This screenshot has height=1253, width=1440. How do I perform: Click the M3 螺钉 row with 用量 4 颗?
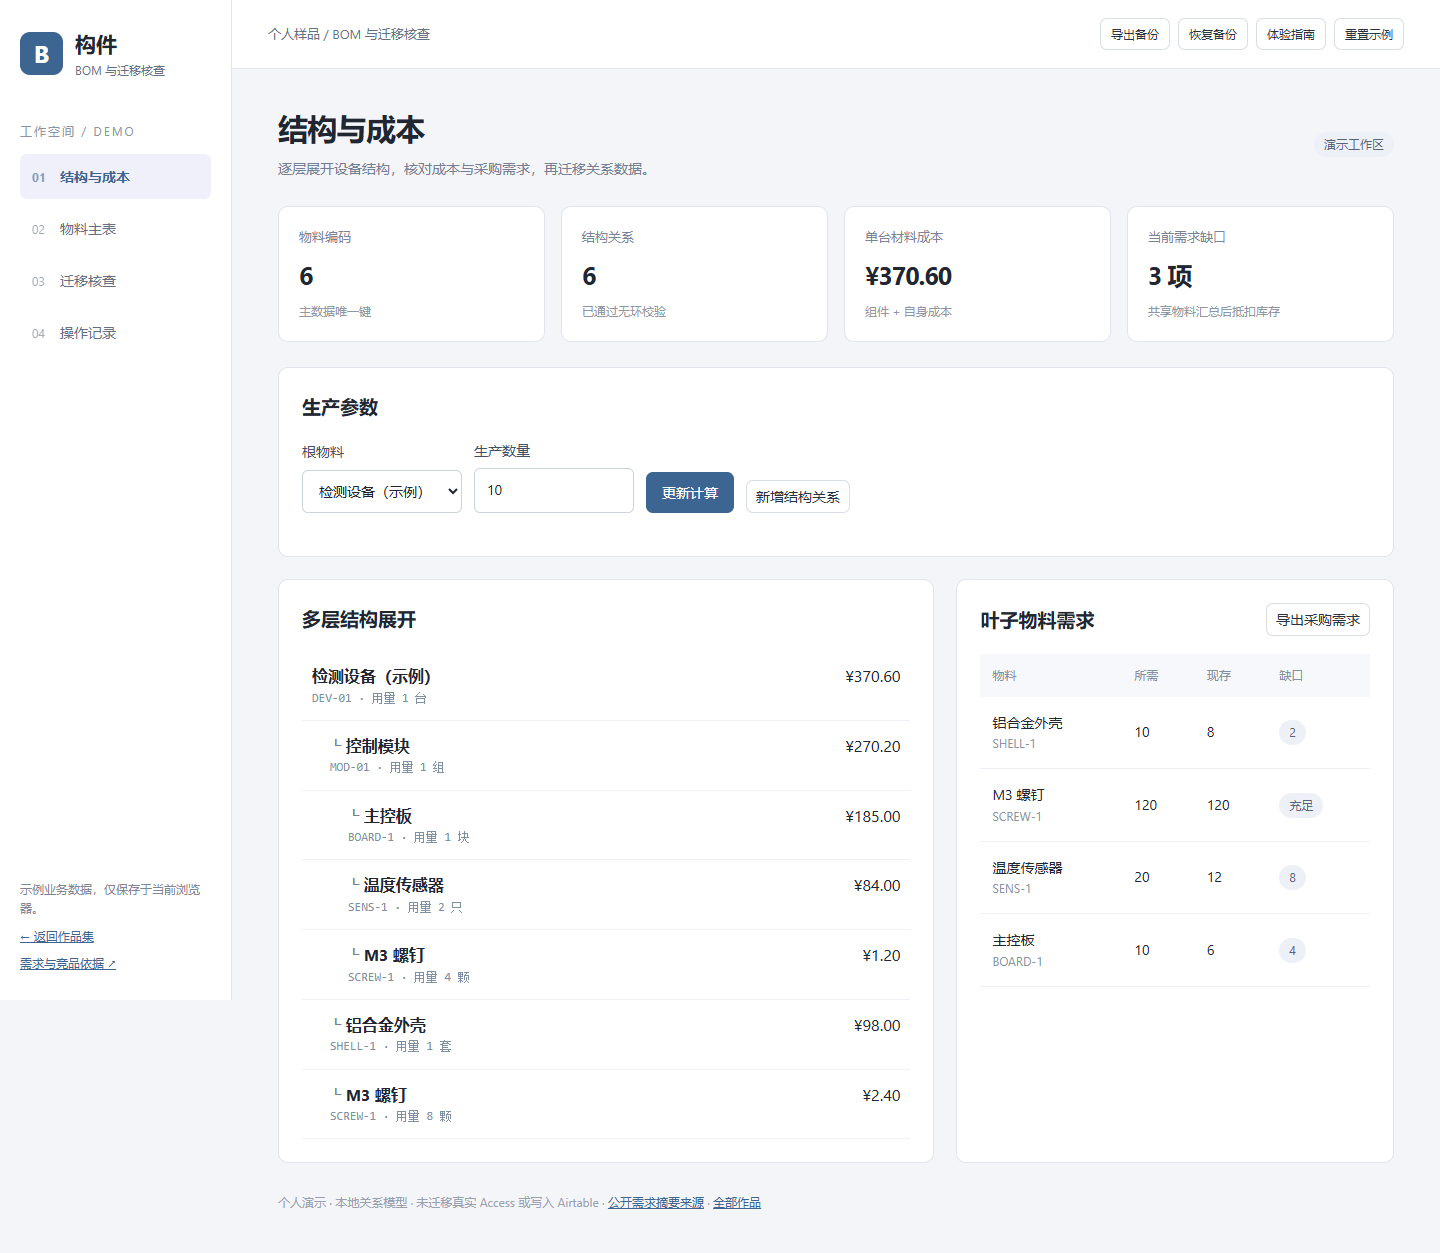[x=606, y=965]
